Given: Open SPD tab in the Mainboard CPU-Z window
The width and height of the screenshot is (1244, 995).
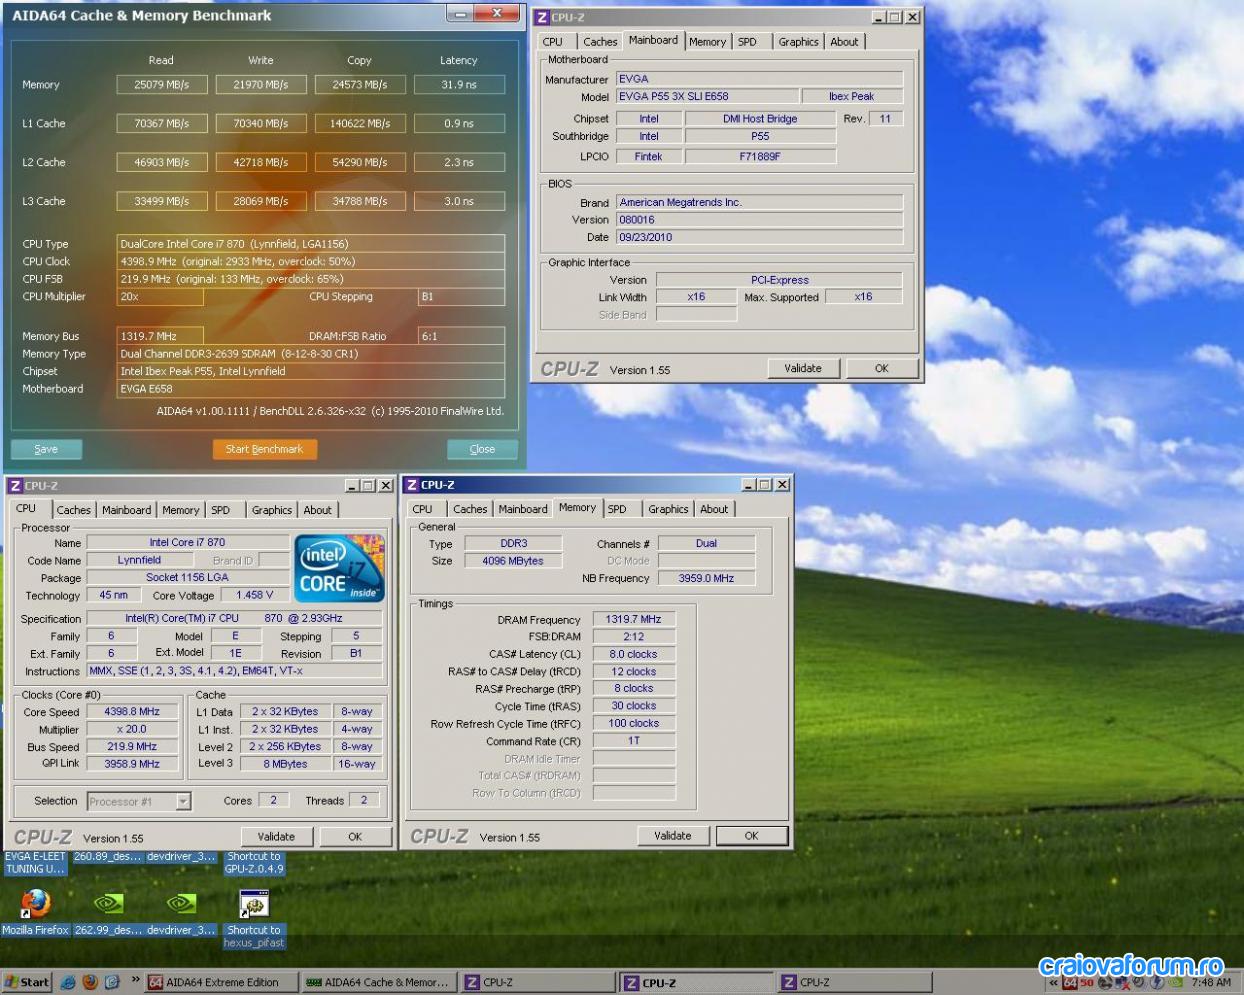Looking at the screenshot, I should coord(747,42).
